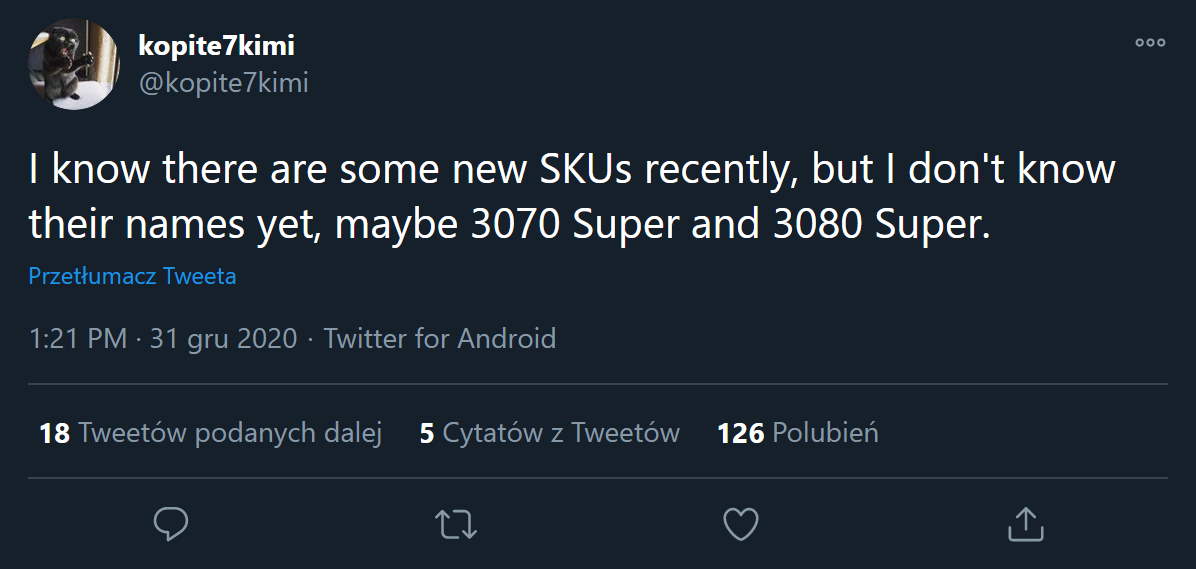This screenshot has width=1196, height=569.
Task: Share the tweet via the share icon
Action: (1025, 522)
